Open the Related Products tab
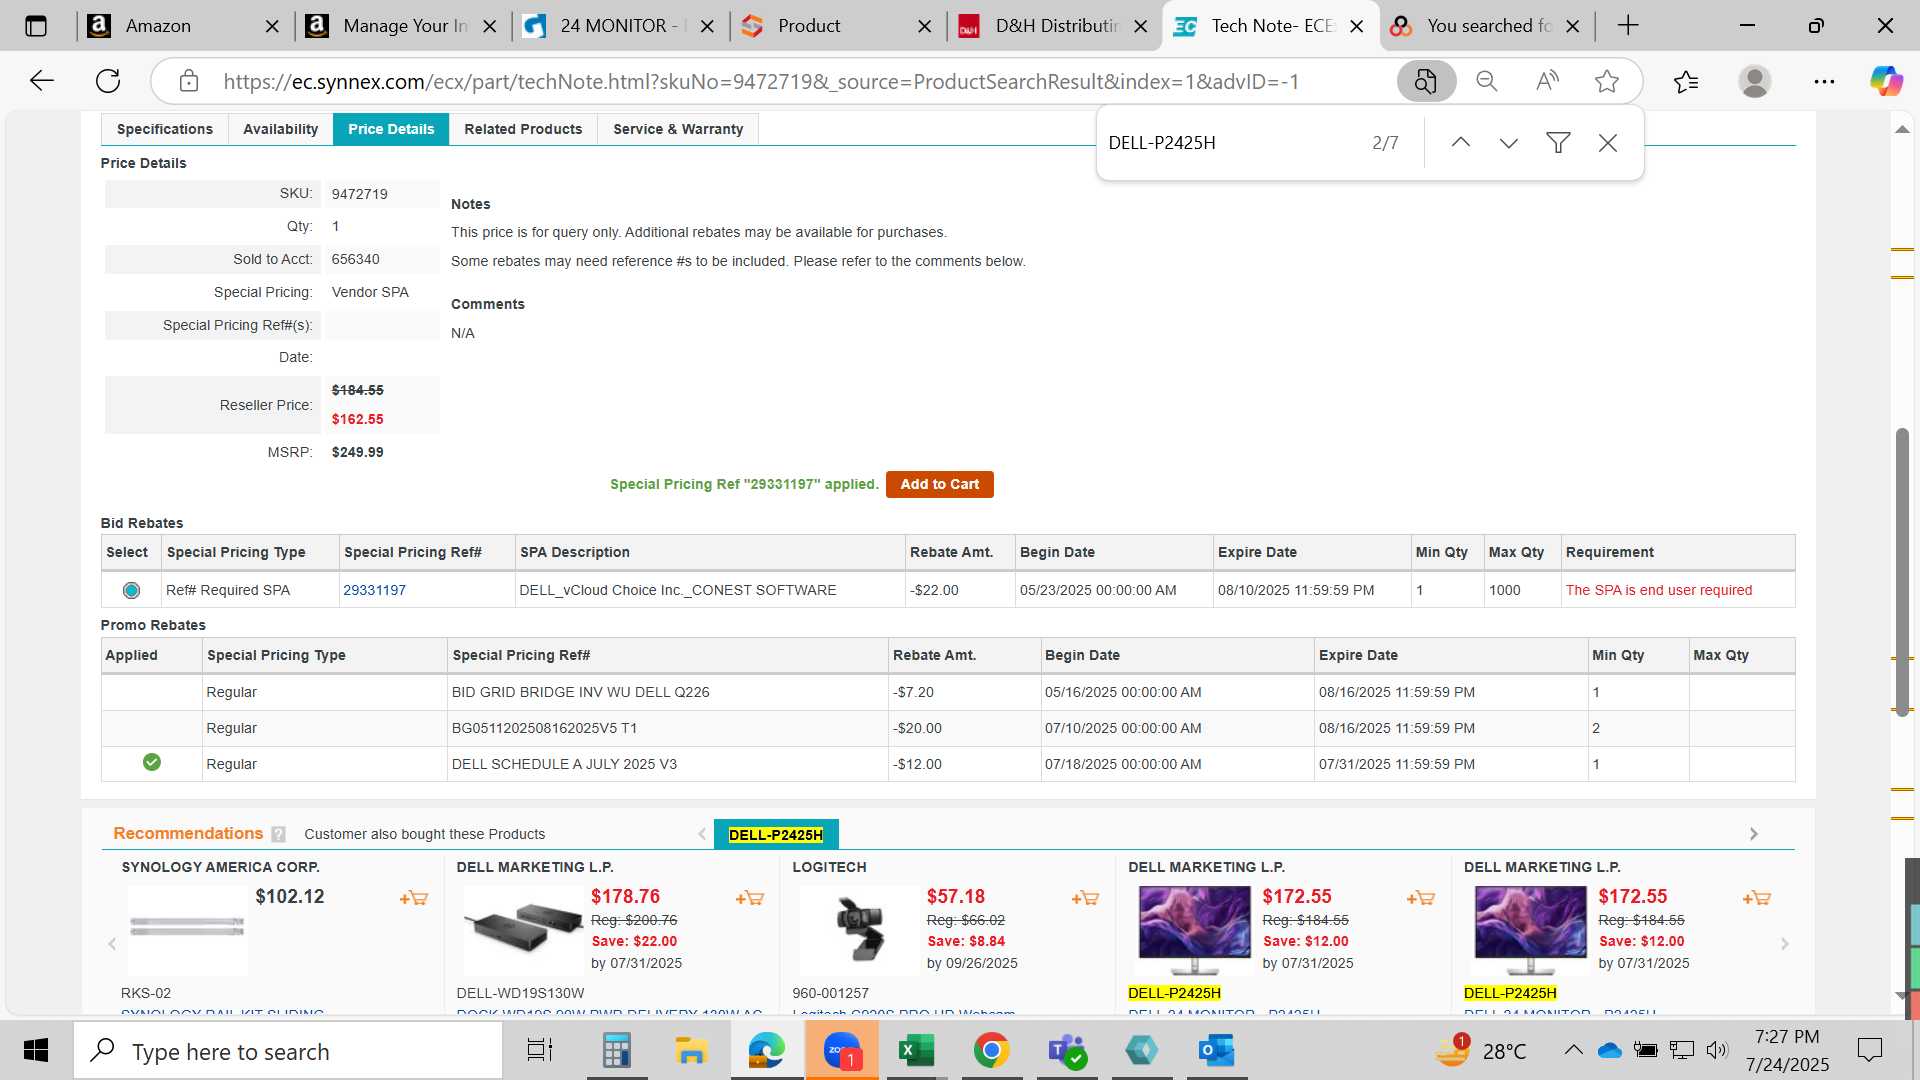The height and width of the screenshot is (1080, 1920). click(x=523, y=129)
